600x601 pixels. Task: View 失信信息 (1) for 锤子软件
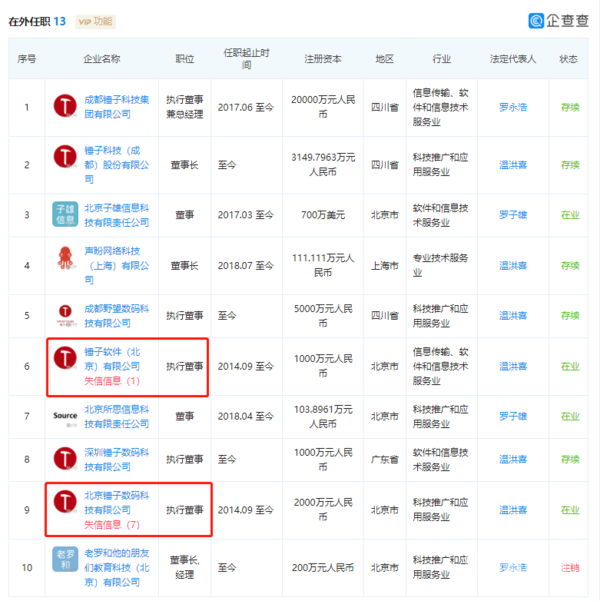click(x=112, y=381)
